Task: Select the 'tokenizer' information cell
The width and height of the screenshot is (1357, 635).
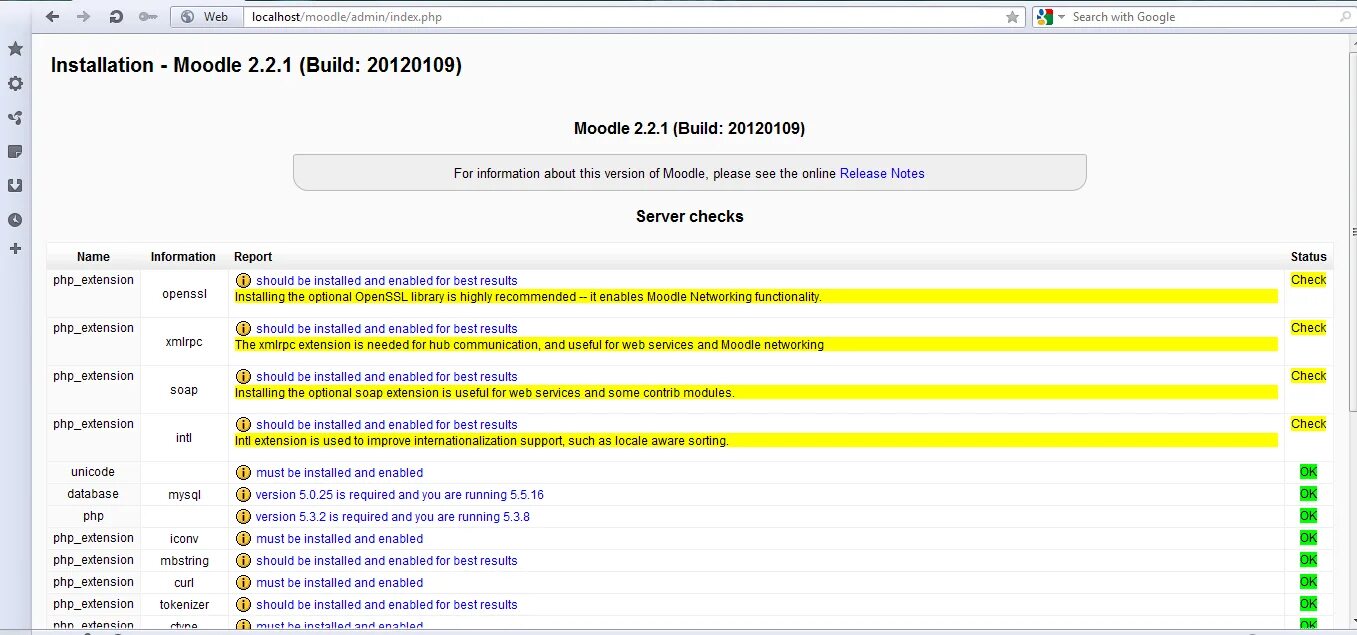Action: pos(184,604)
